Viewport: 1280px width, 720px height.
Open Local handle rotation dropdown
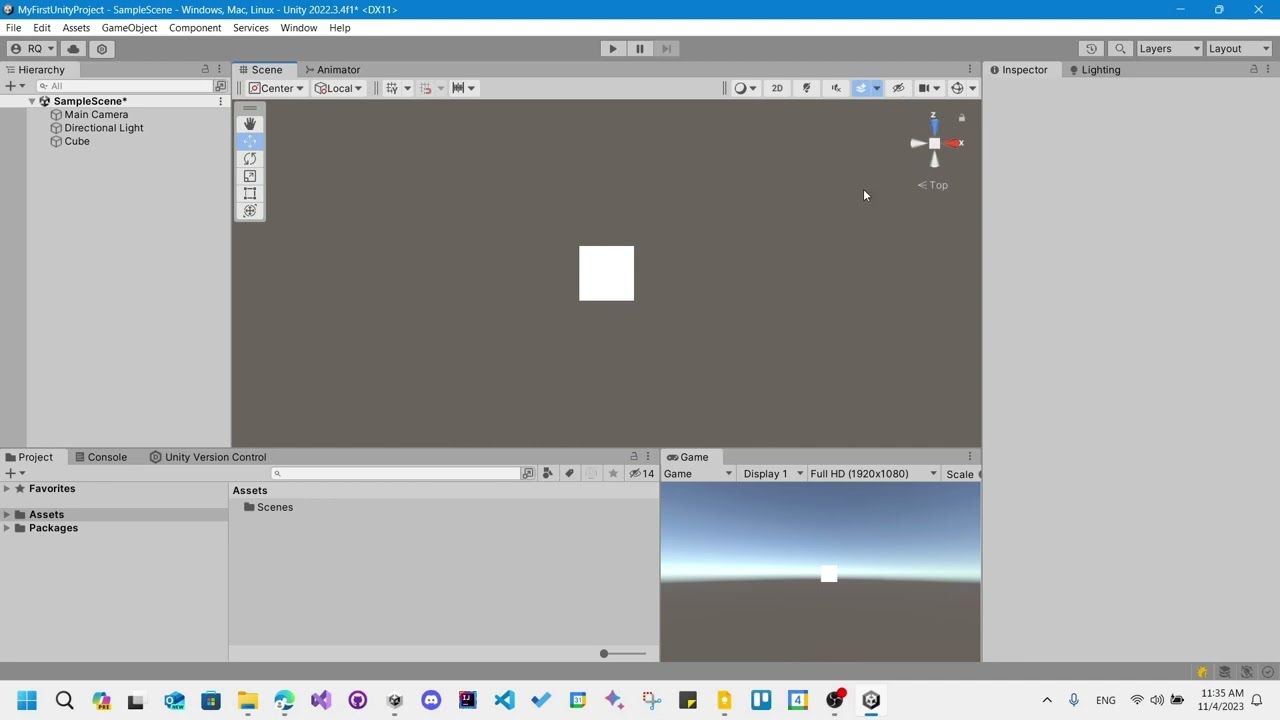[x=338, y=88]
